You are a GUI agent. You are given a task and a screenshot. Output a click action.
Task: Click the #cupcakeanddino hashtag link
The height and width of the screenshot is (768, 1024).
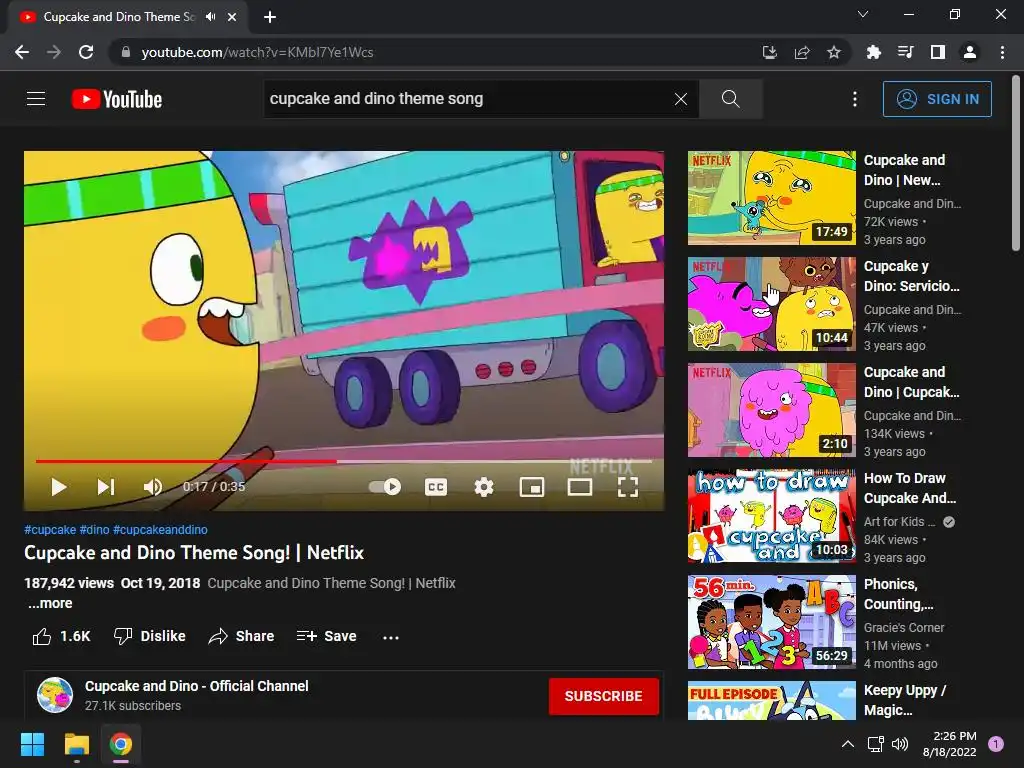161,530
